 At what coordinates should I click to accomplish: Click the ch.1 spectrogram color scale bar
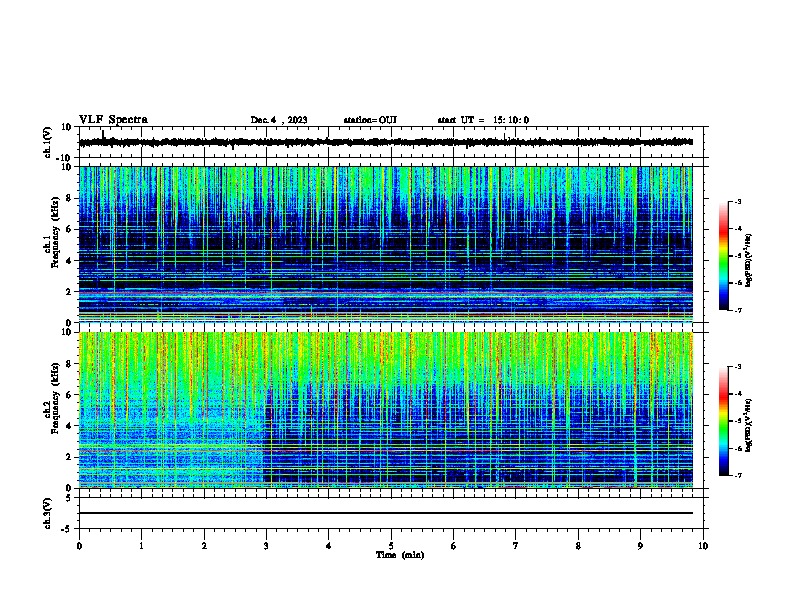tap(724, 256)
